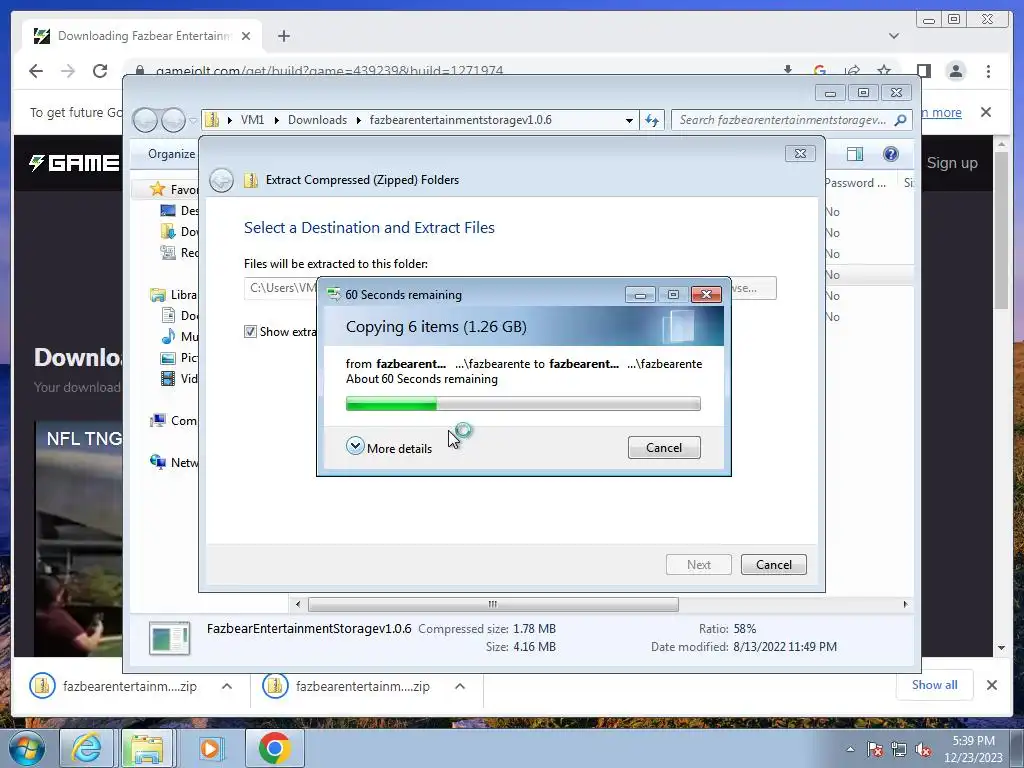The image size is (1024, 768).
Task: Open a new Chrome tab
Action: [283, 36]
